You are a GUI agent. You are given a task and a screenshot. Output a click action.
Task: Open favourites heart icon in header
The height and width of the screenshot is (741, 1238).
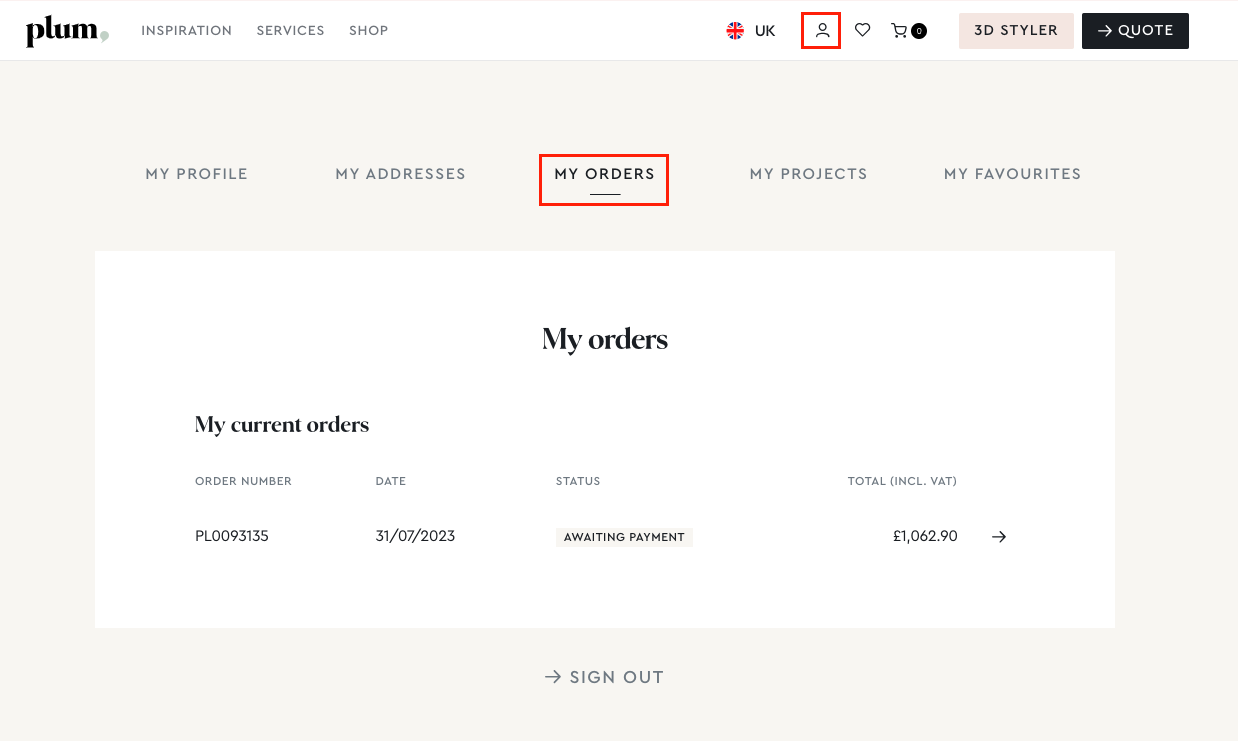tap(862, 30)
